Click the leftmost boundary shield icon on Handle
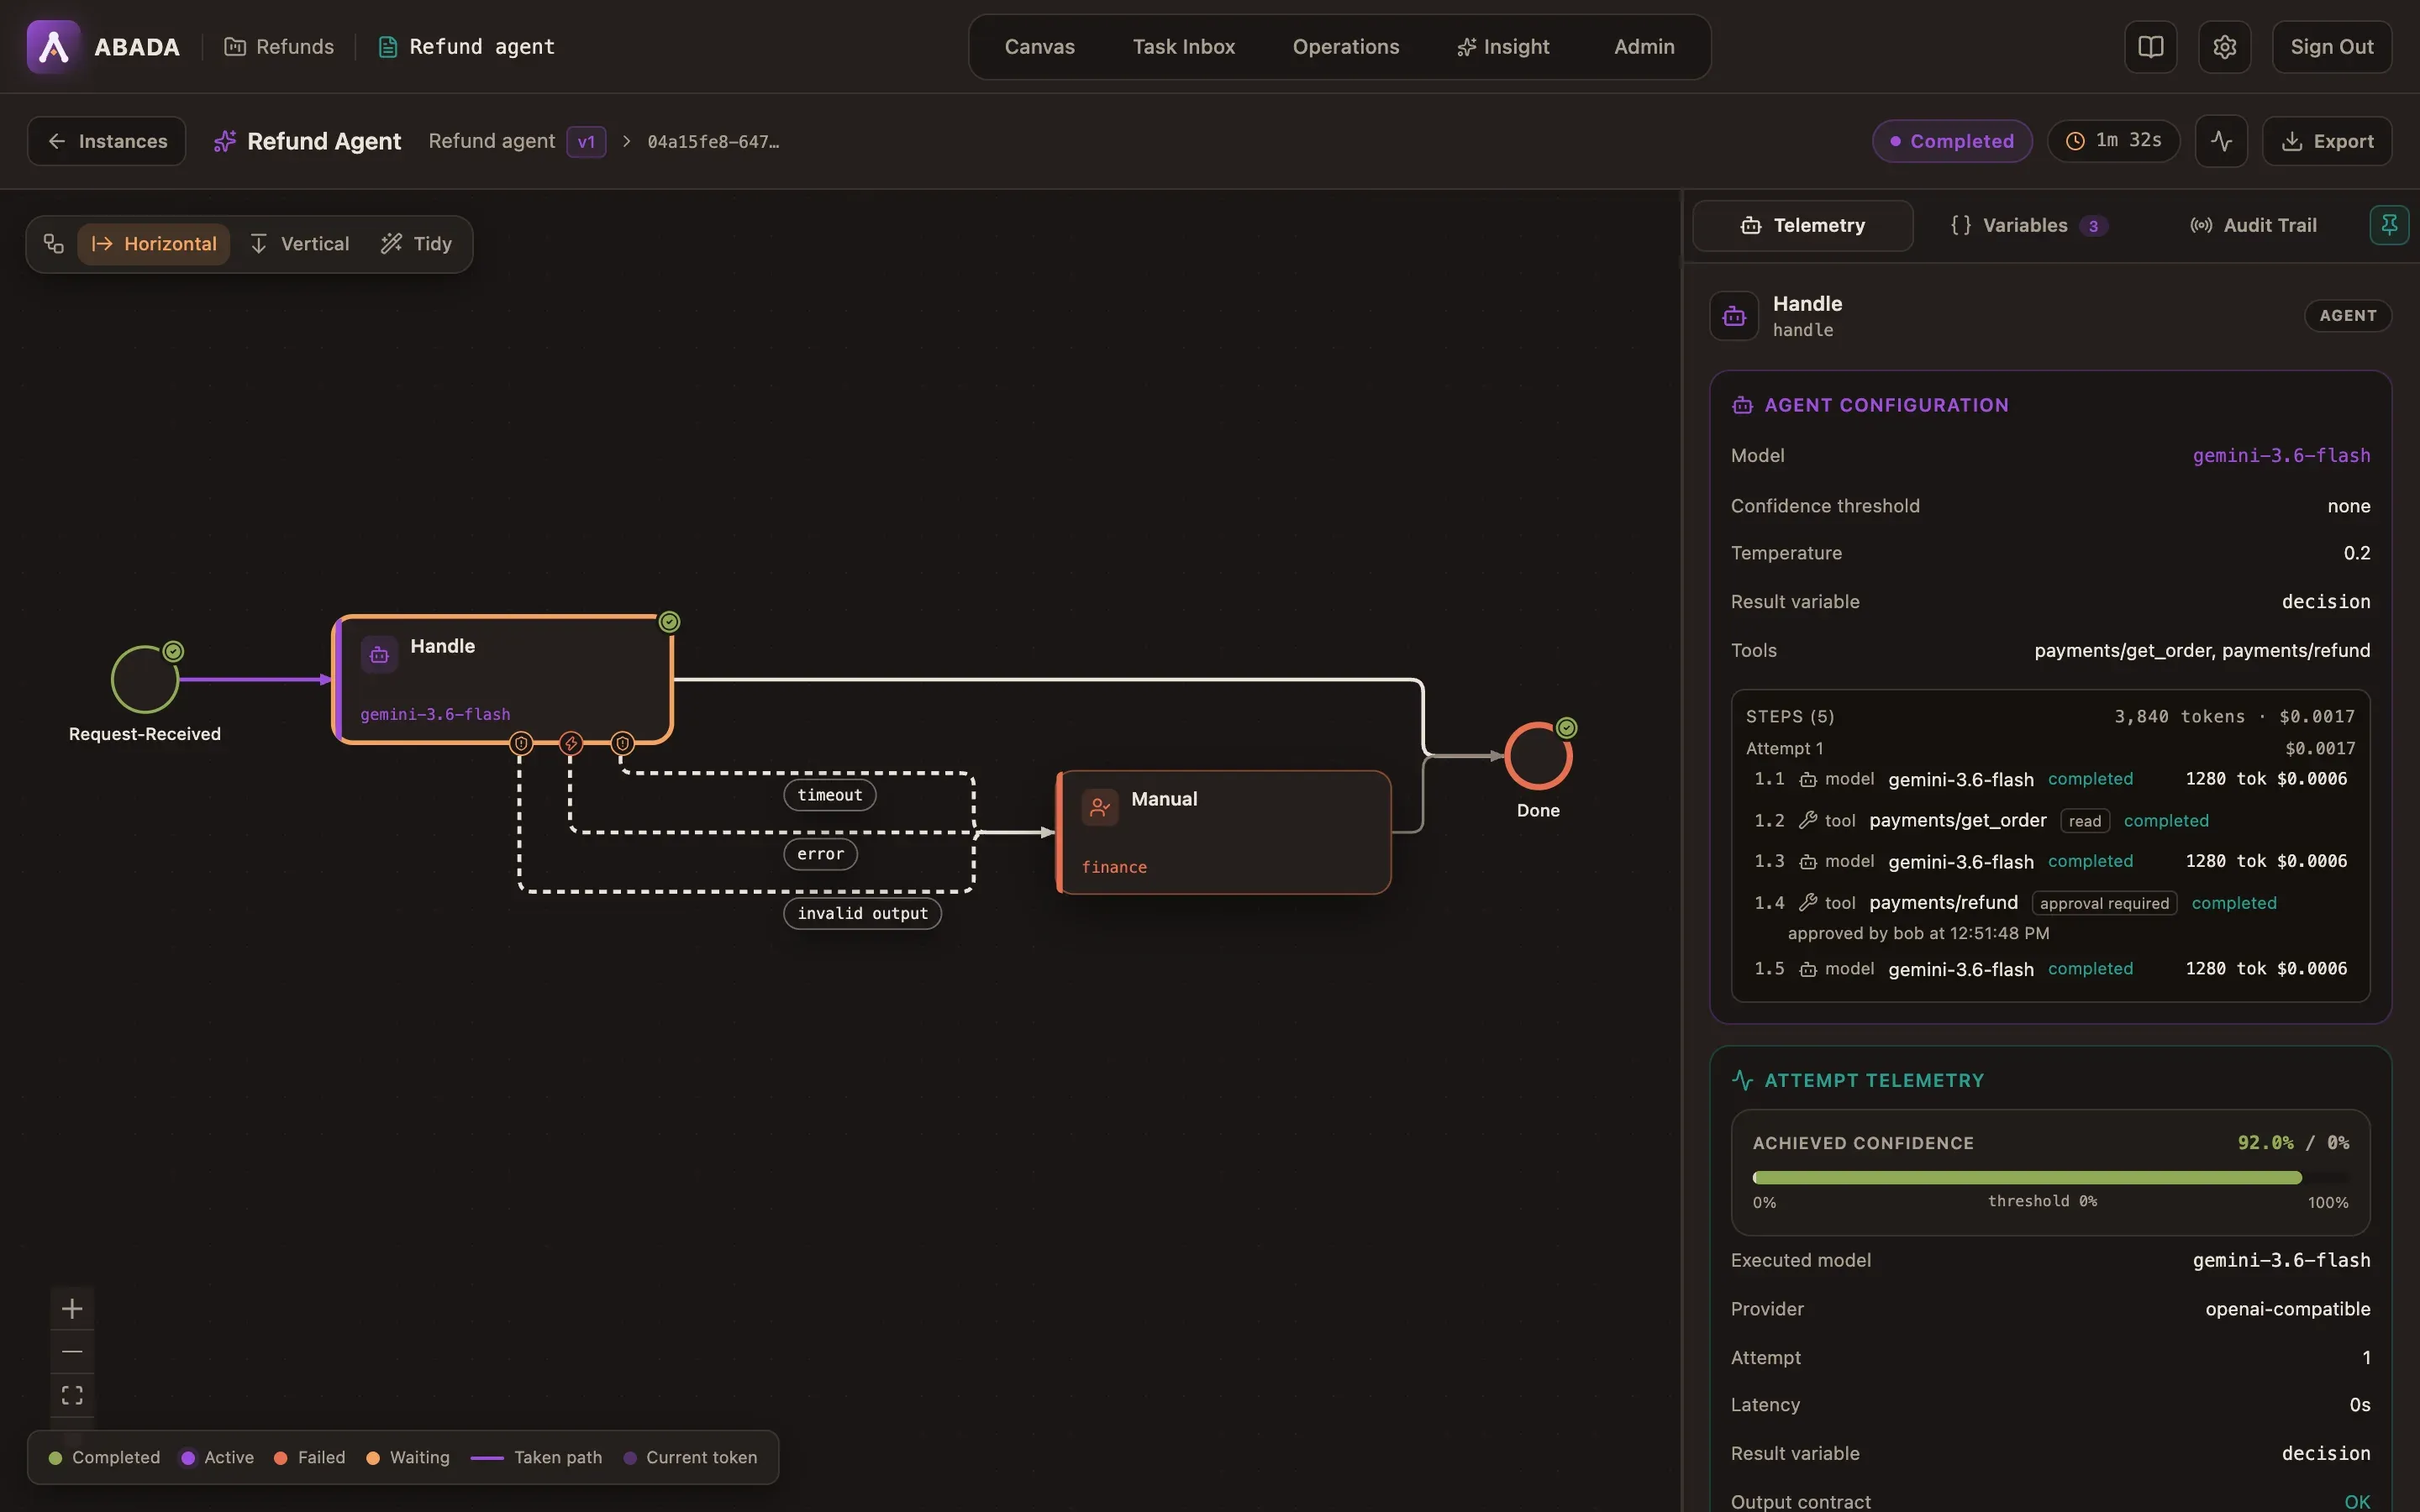The height and width of the screenshot is (1512, 2420). click(x=521, y=743)
